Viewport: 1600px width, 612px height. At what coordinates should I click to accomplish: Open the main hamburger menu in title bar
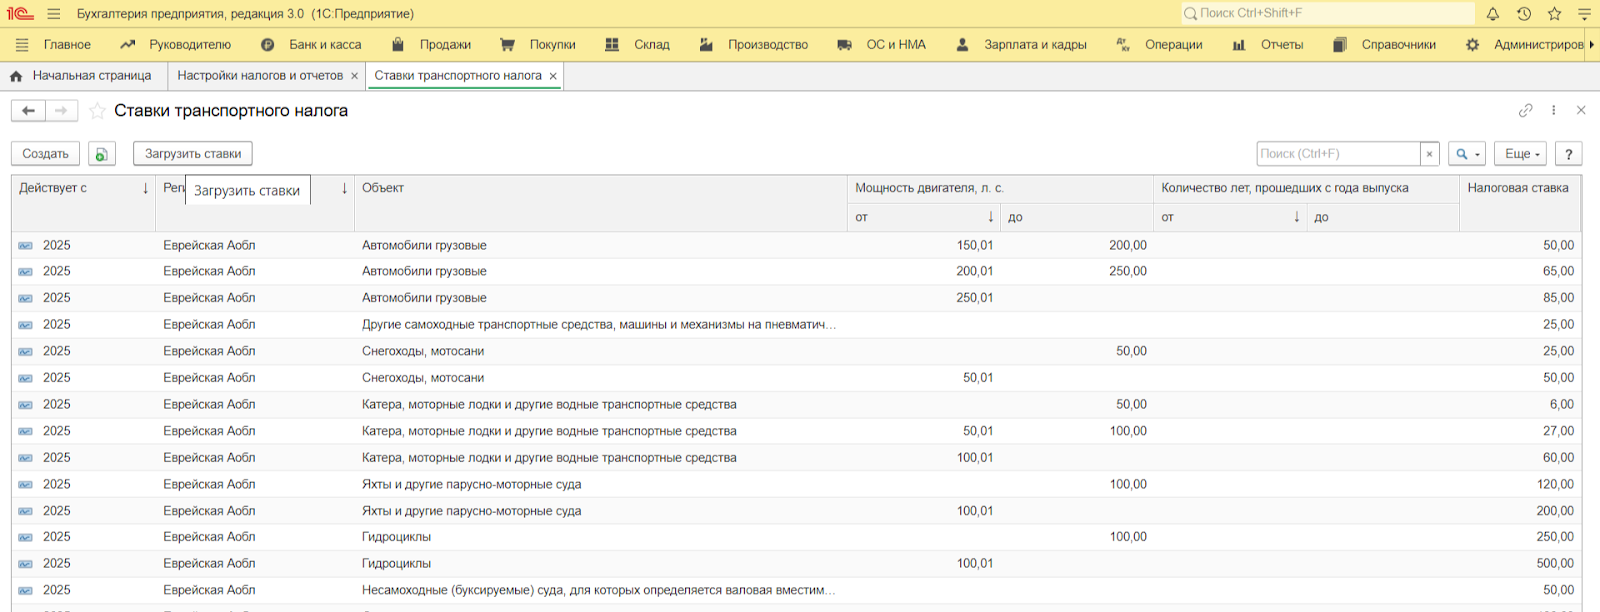pyautogui.click(x=54, y=14)
